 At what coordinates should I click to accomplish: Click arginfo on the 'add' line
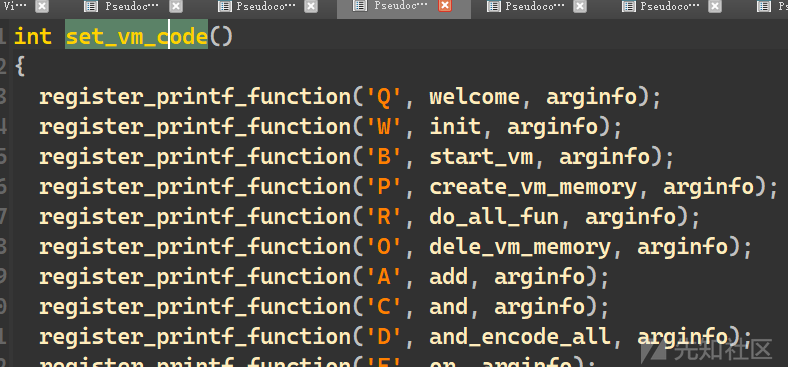[540, 277]
